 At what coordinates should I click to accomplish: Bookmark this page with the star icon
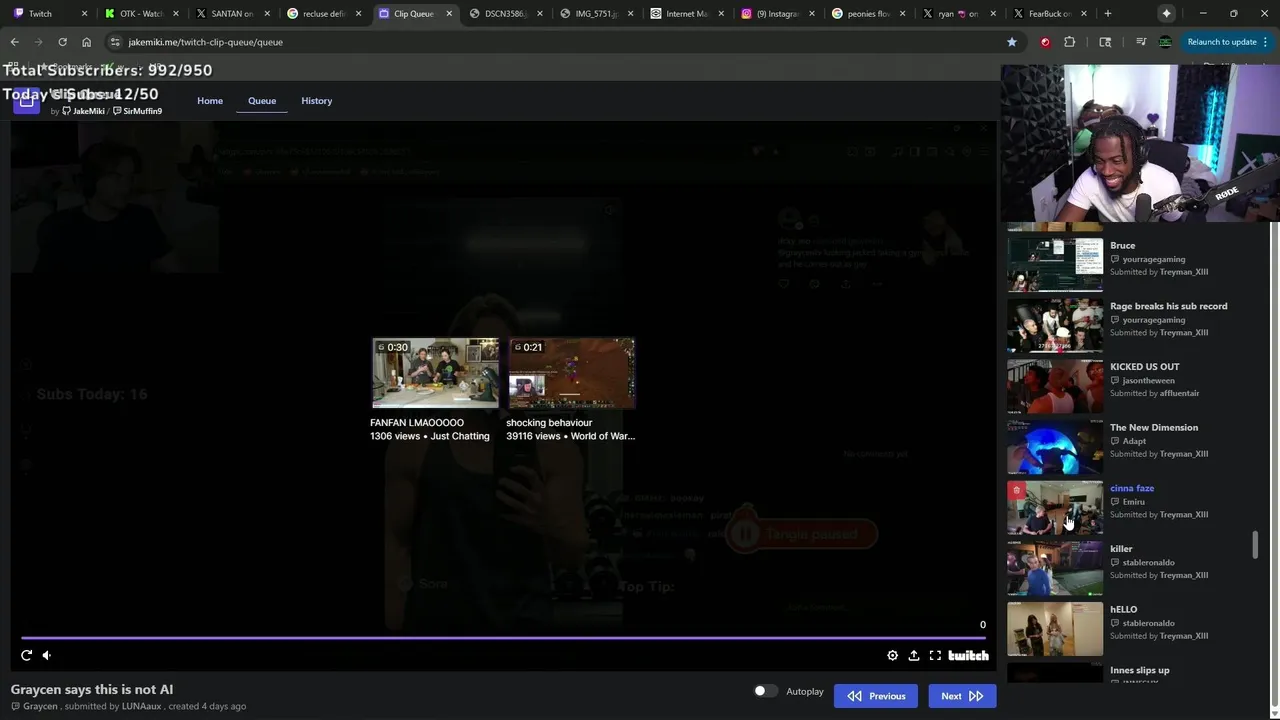click(1011, 42)
